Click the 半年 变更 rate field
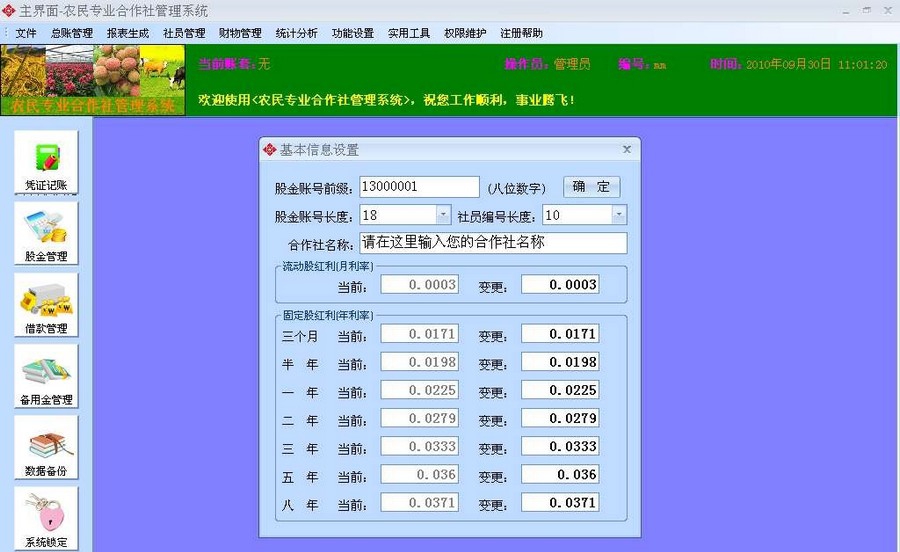The height and width of the screenshot is (552, 900). tap(560, 362)
